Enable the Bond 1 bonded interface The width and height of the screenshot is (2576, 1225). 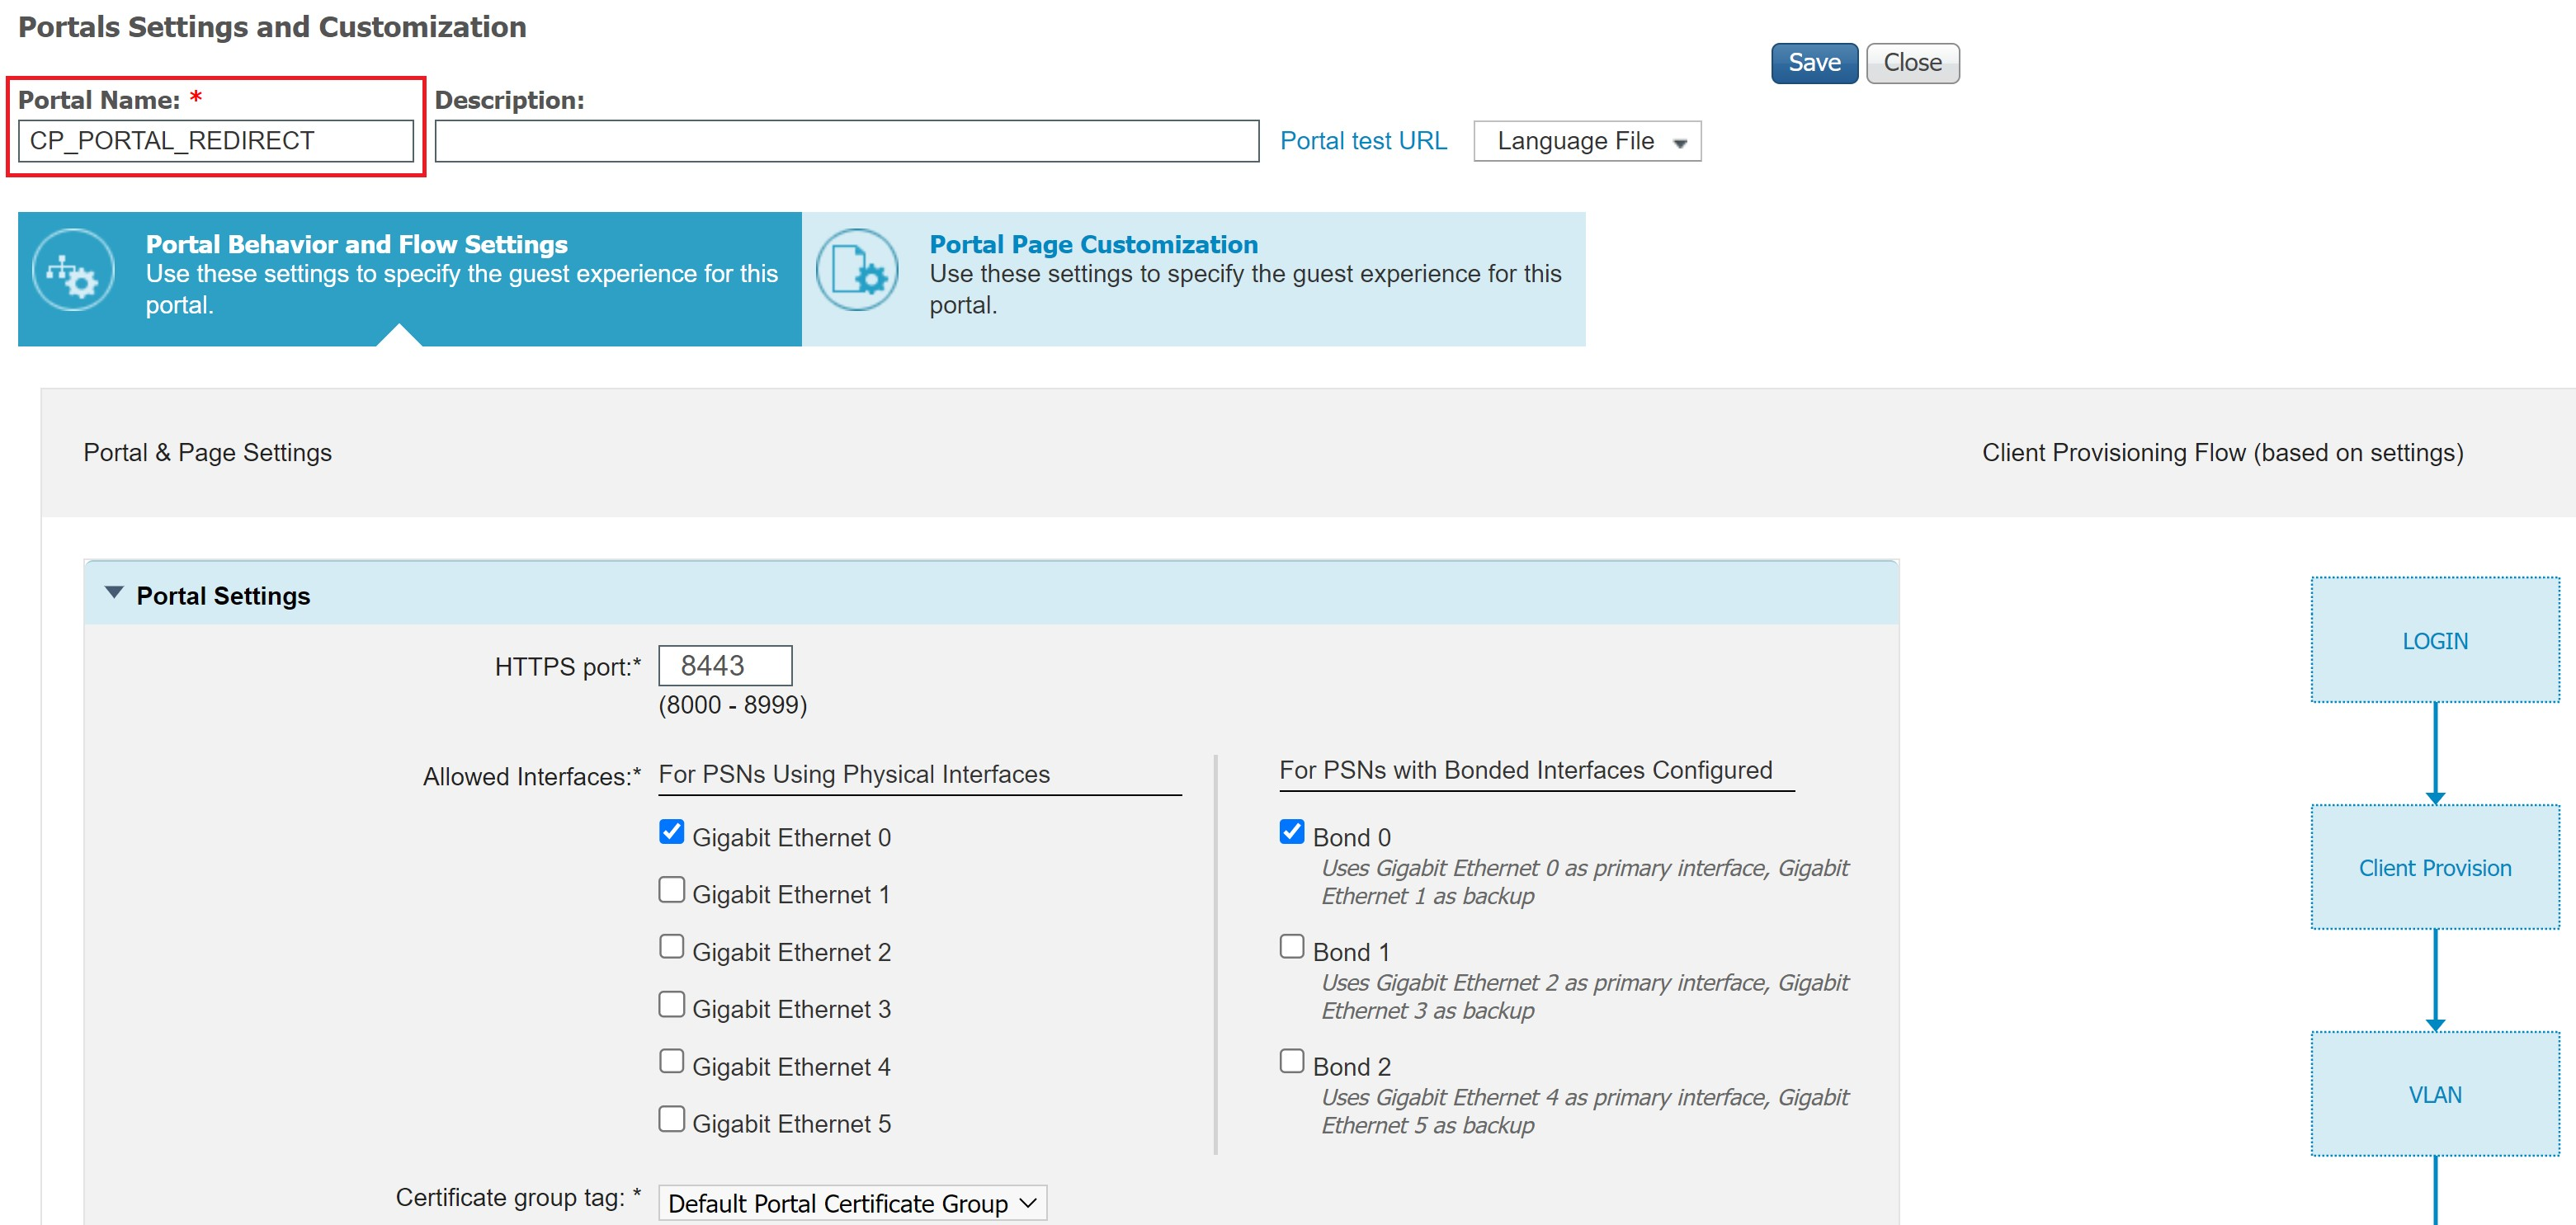1291,945
